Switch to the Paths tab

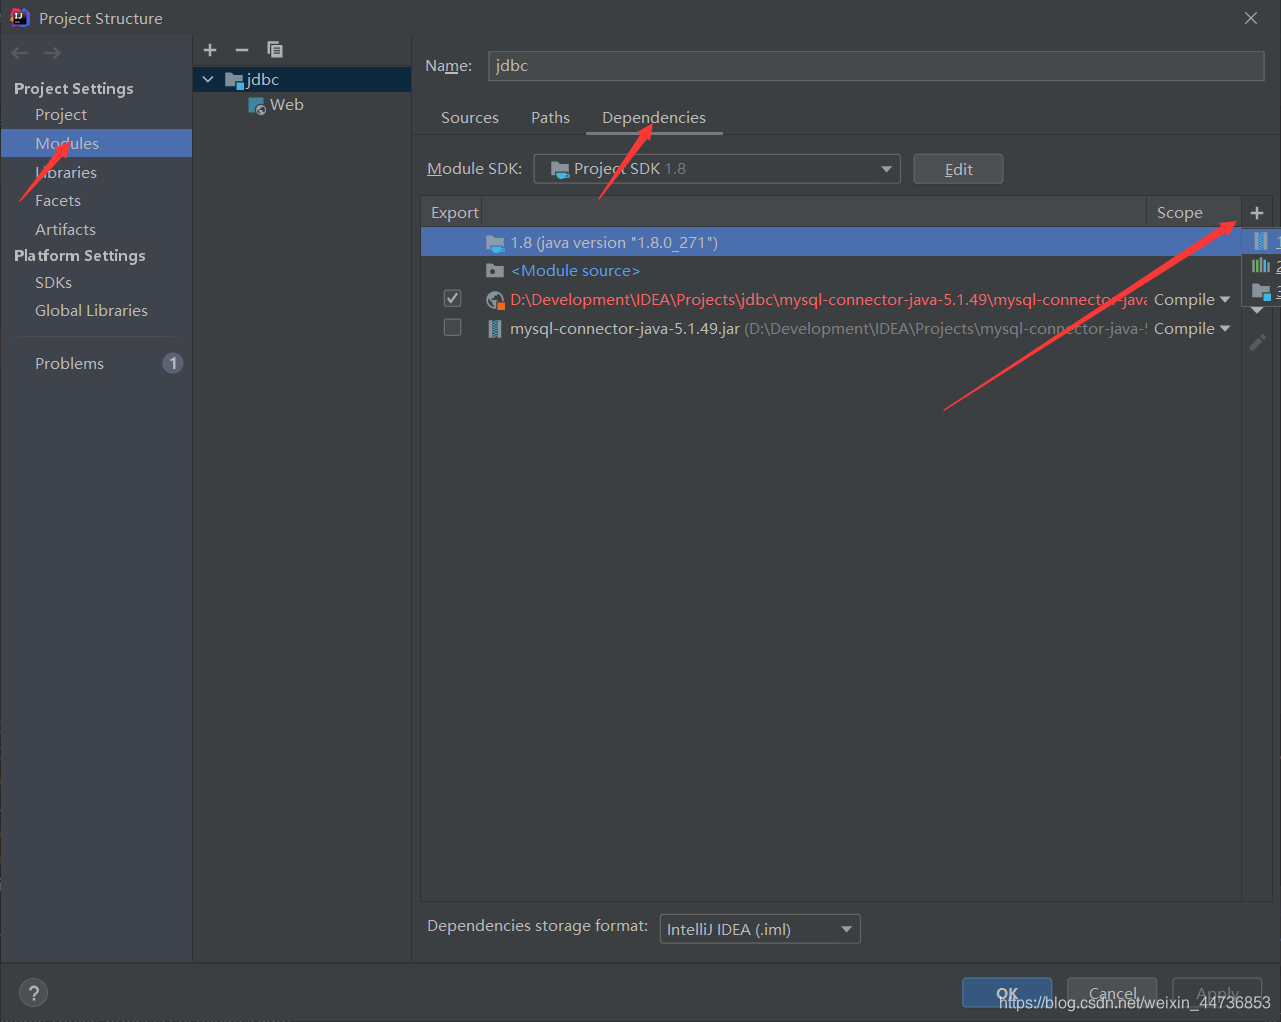click(550, 118)
